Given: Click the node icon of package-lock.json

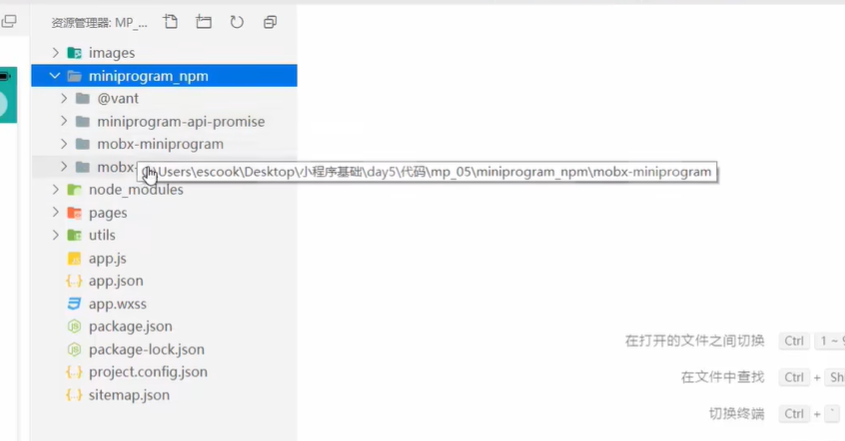Looking at the screenshot, I should click(74, 349).
